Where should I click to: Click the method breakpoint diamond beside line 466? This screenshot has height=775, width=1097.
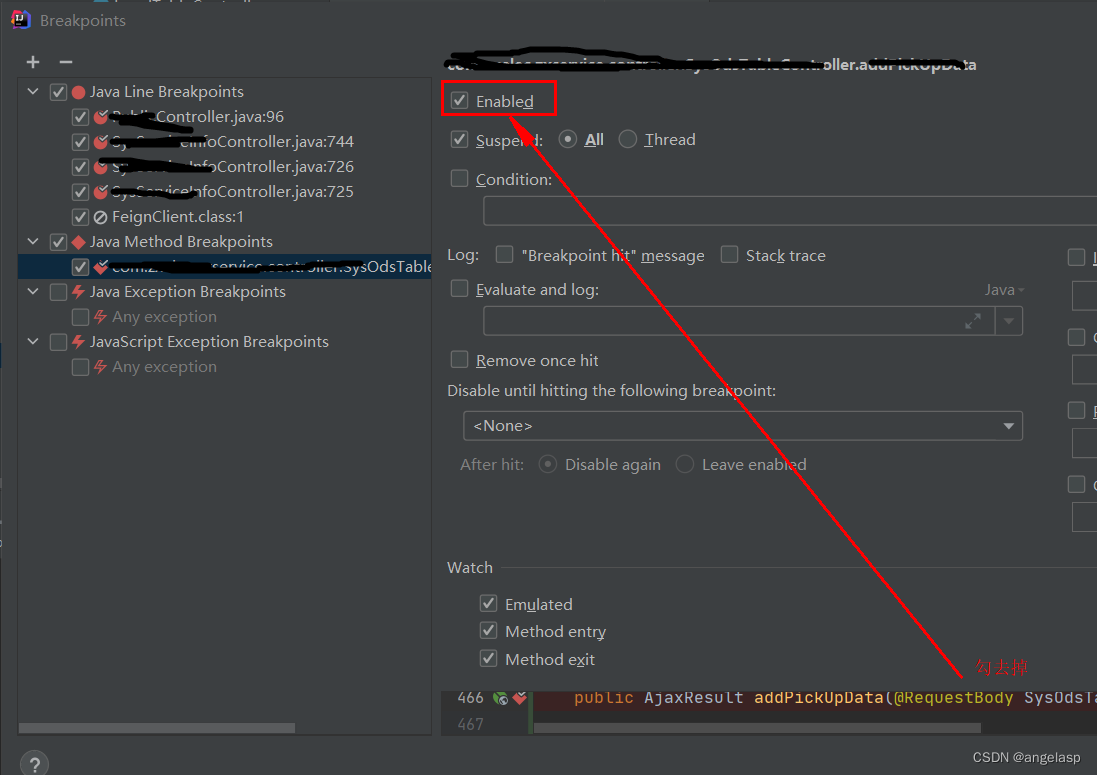[520, 698]
